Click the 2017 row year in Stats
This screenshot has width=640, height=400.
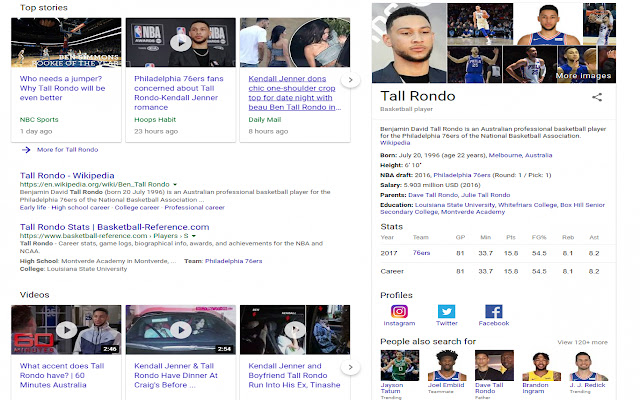pyautogui.click(x=389, y=253)
